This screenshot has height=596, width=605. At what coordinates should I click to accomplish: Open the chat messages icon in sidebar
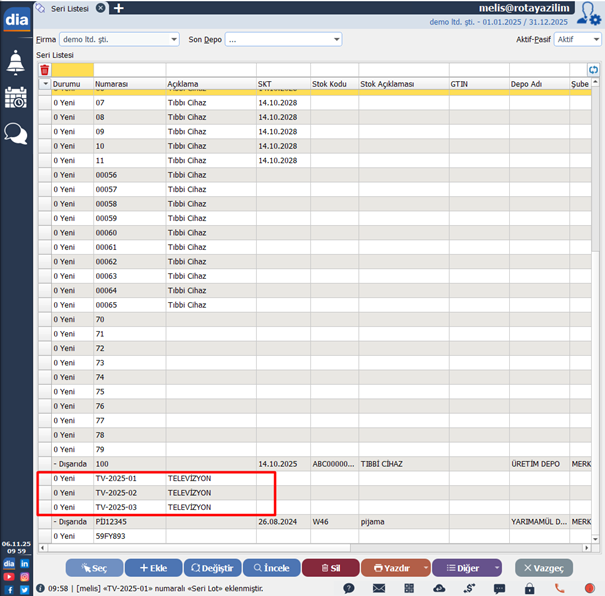[16, 133]
